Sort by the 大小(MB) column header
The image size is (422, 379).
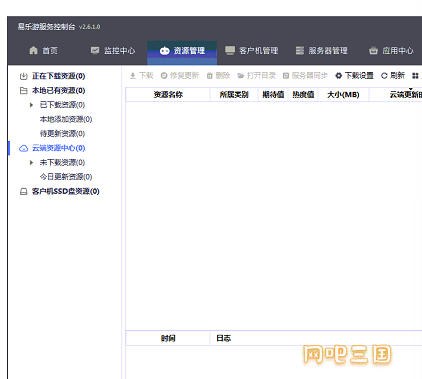(343, 95)
